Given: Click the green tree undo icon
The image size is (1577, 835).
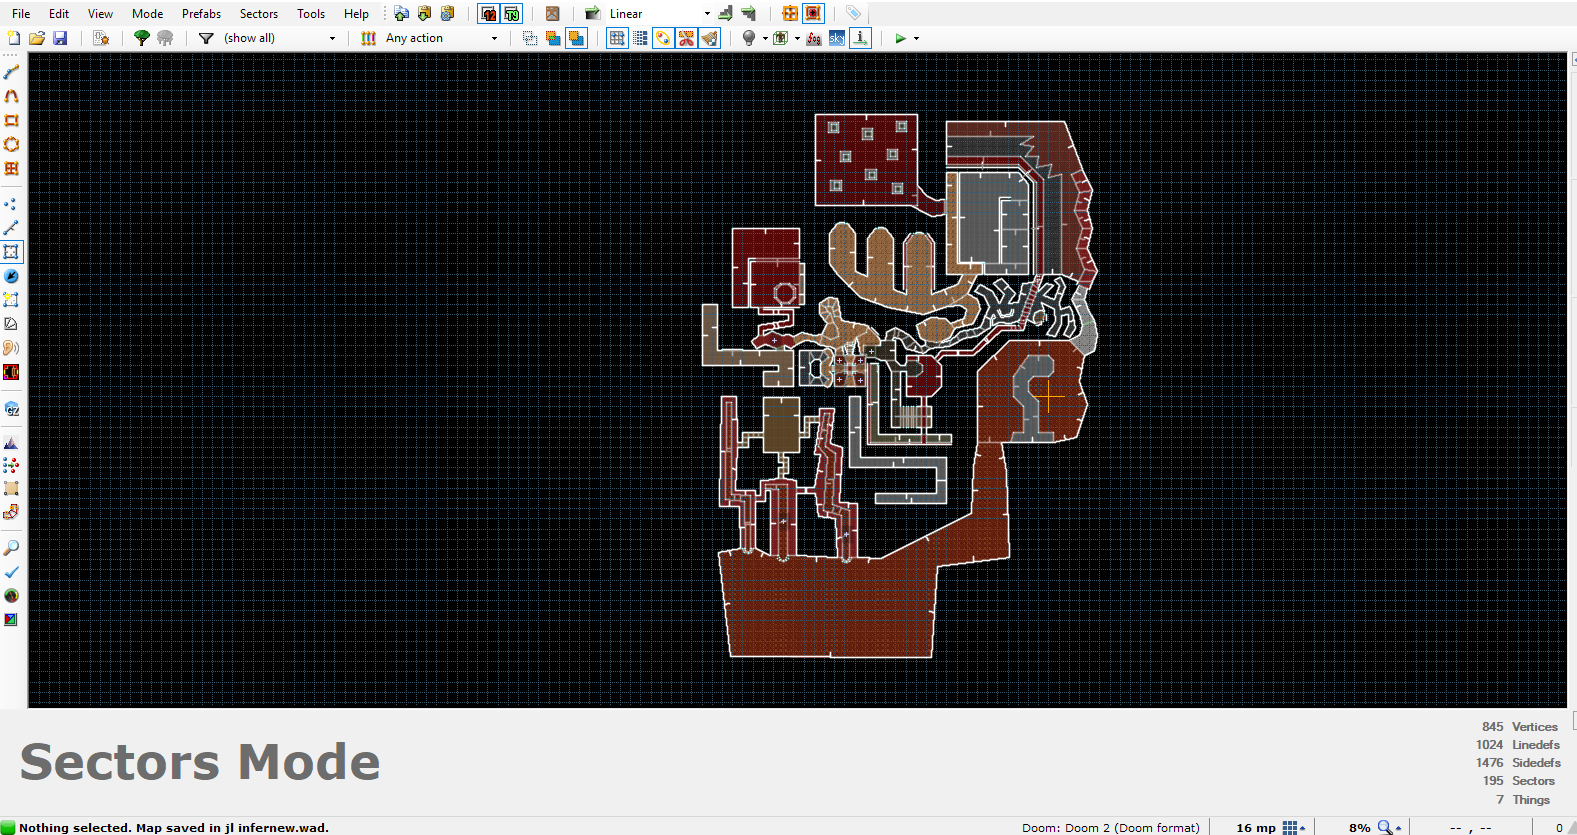Looking at the screenshot, I should [142, 38].
